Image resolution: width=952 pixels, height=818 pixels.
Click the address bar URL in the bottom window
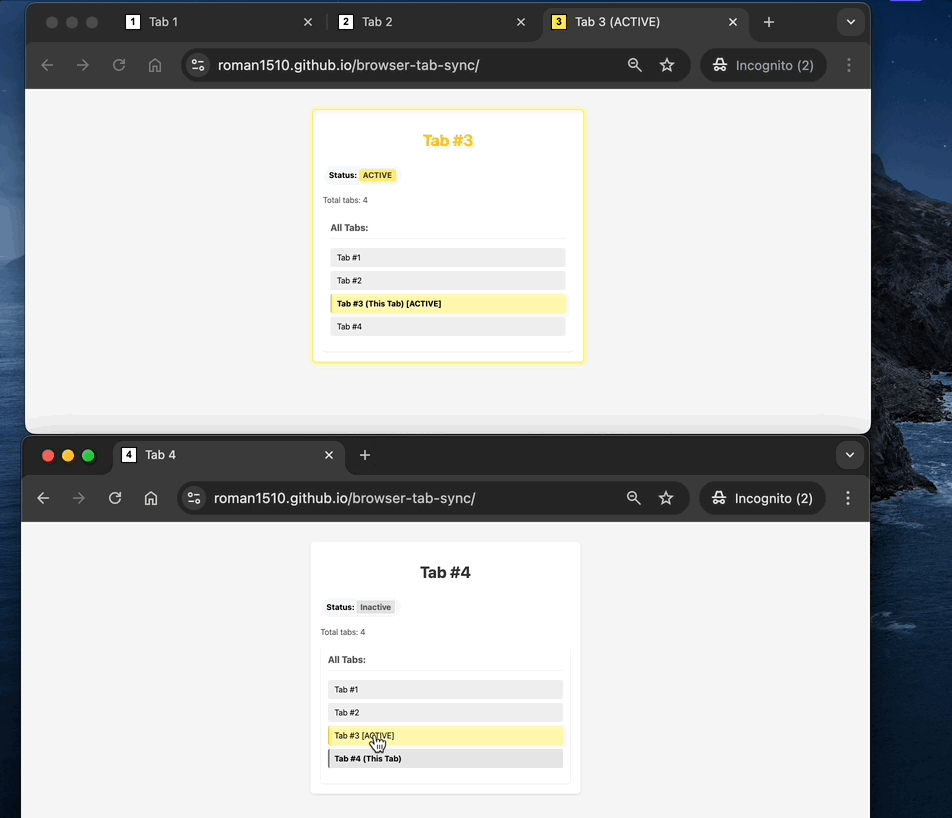344,498
